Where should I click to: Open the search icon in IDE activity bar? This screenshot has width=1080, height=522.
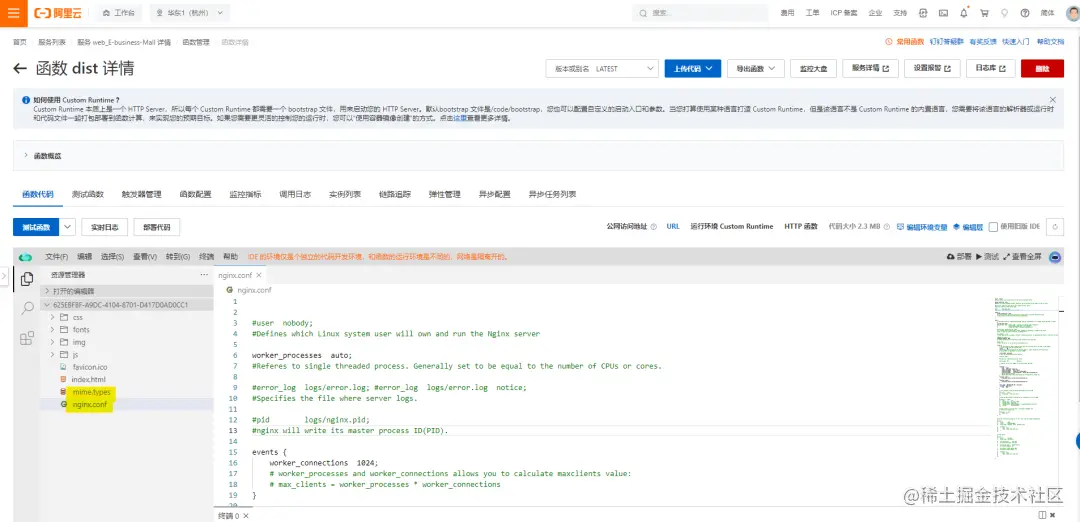pyautogui.click(x=27, y=308)
